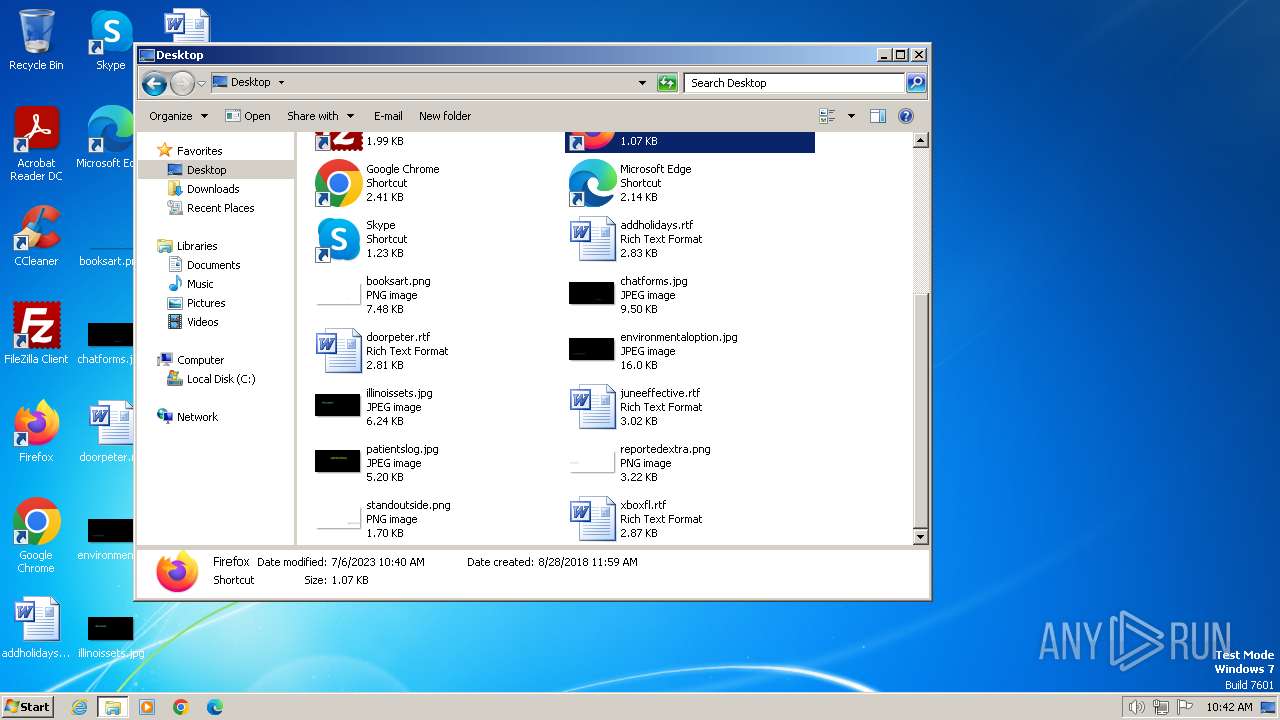The height and width of the screenshot is (720, 1280).
Task: Click the addholidays document desktop icon
Action: click(36, 629)
